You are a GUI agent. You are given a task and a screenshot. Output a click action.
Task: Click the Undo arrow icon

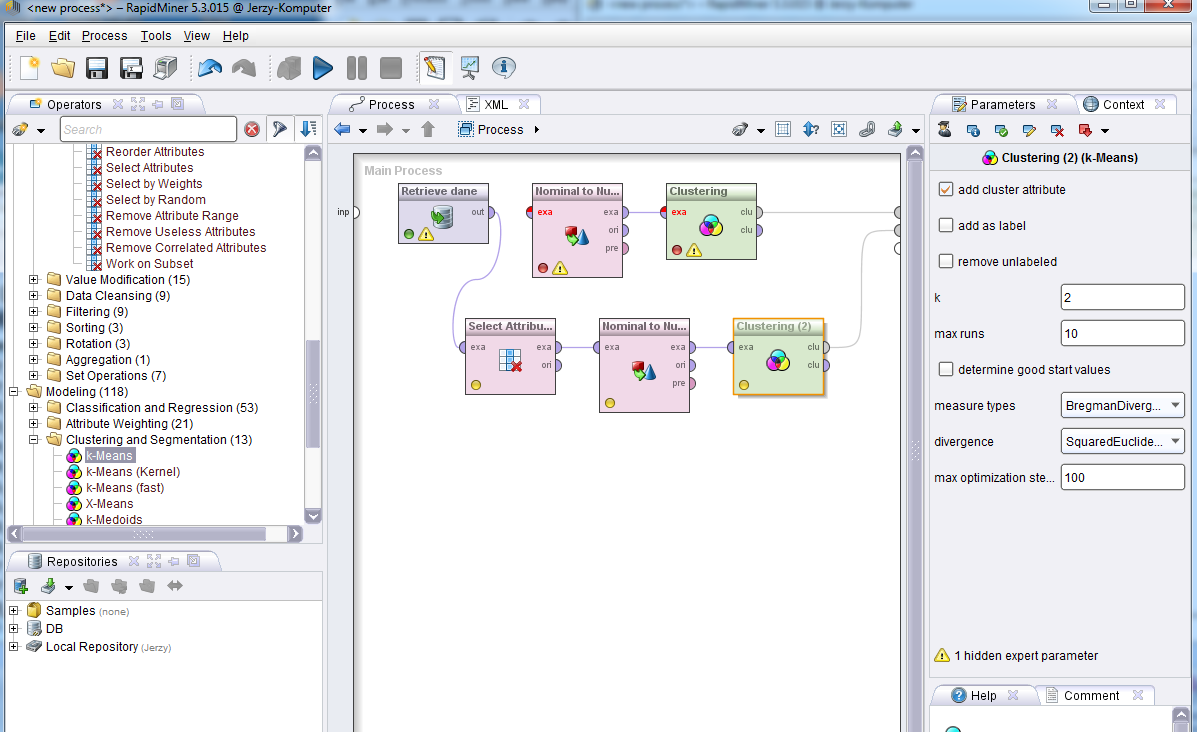tap(210, 68)
